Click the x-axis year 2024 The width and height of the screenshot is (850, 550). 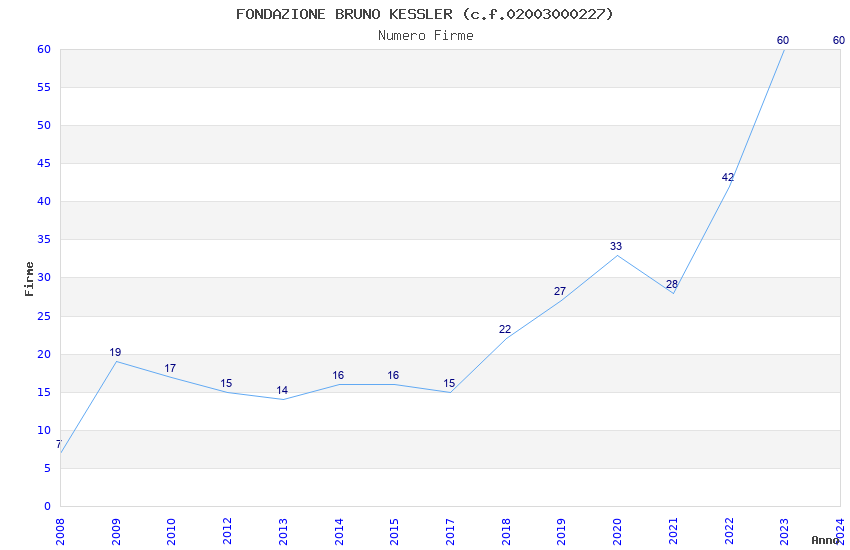coord(840,531)
